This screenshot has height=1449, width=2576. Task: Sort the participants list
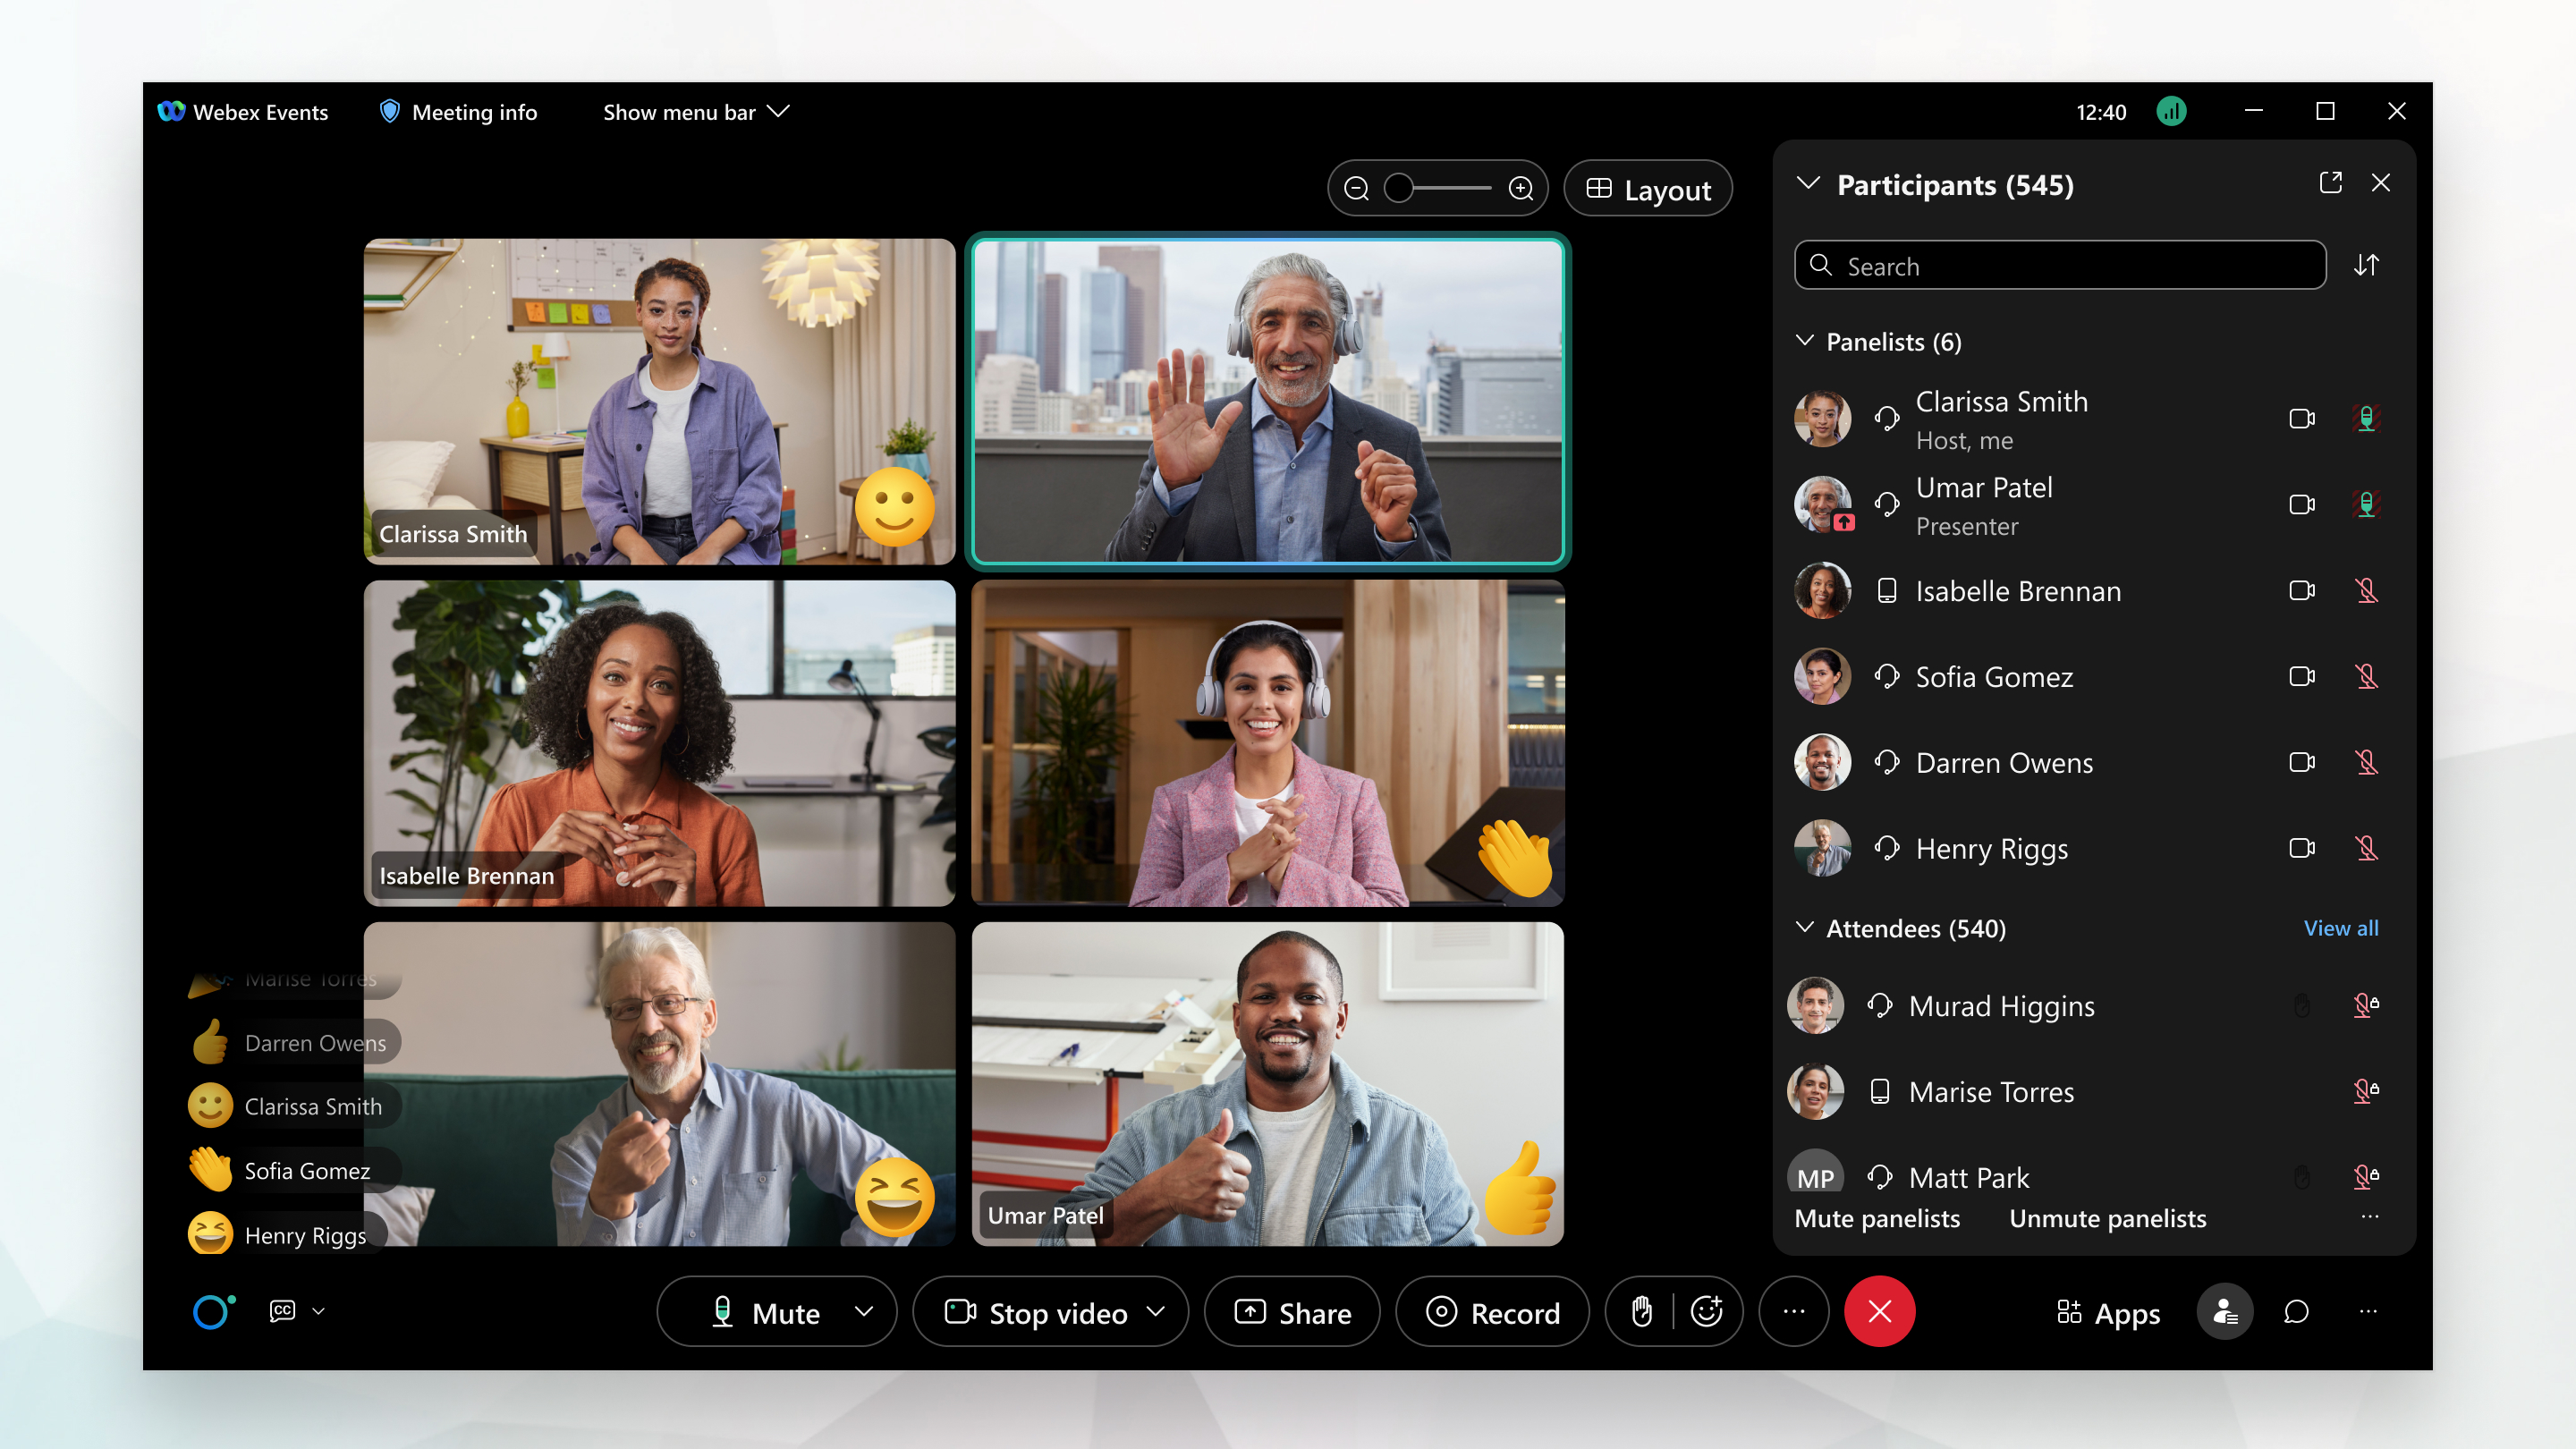click(2367, 265)
